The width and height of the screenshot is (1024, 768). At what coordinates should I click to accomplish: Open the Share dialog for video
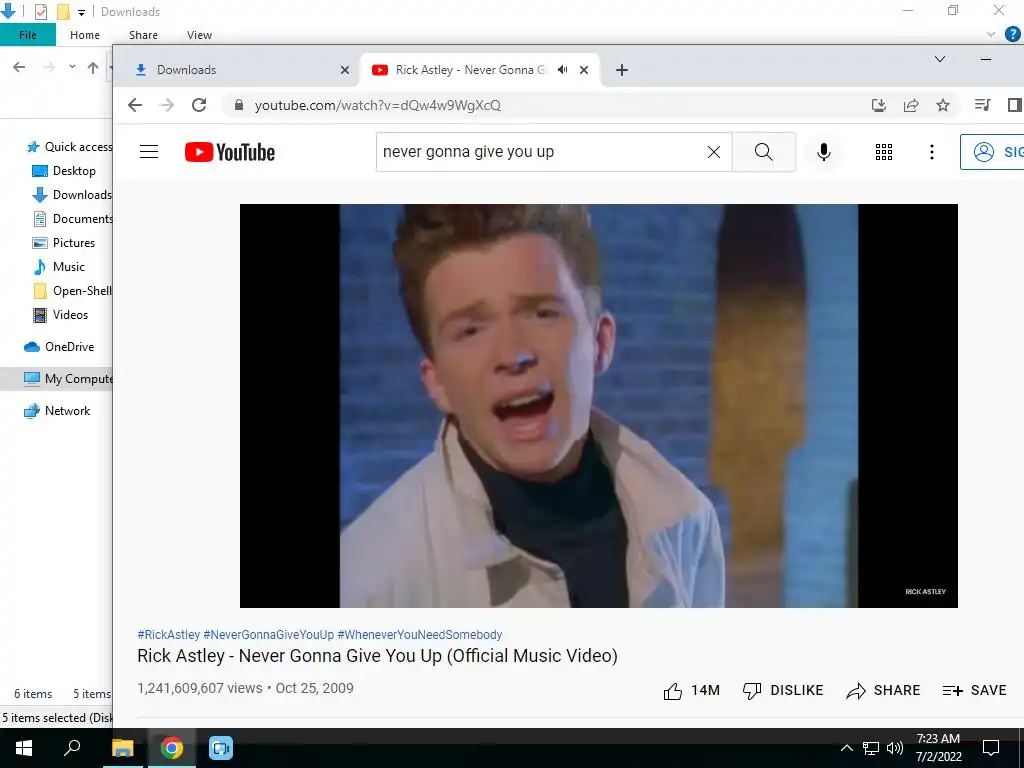coord(883,690)
